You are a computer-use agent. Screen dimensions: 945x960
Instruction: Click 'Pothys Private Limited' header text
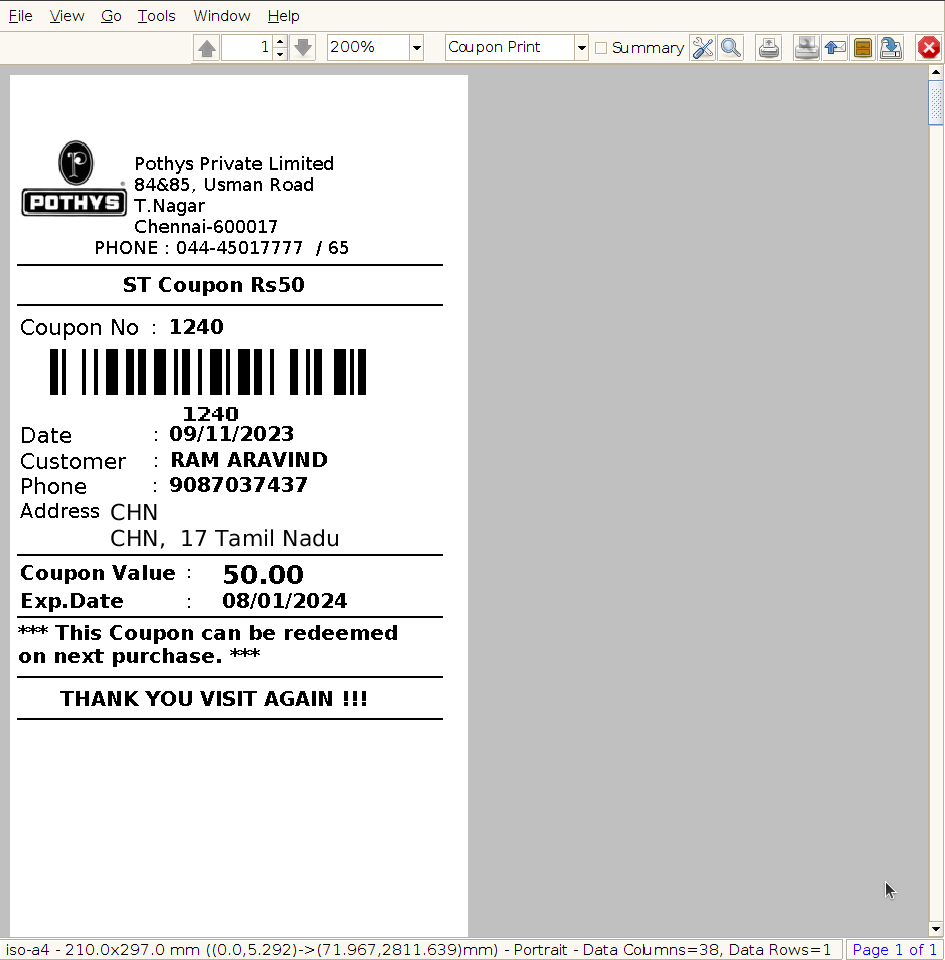(234, 163)
